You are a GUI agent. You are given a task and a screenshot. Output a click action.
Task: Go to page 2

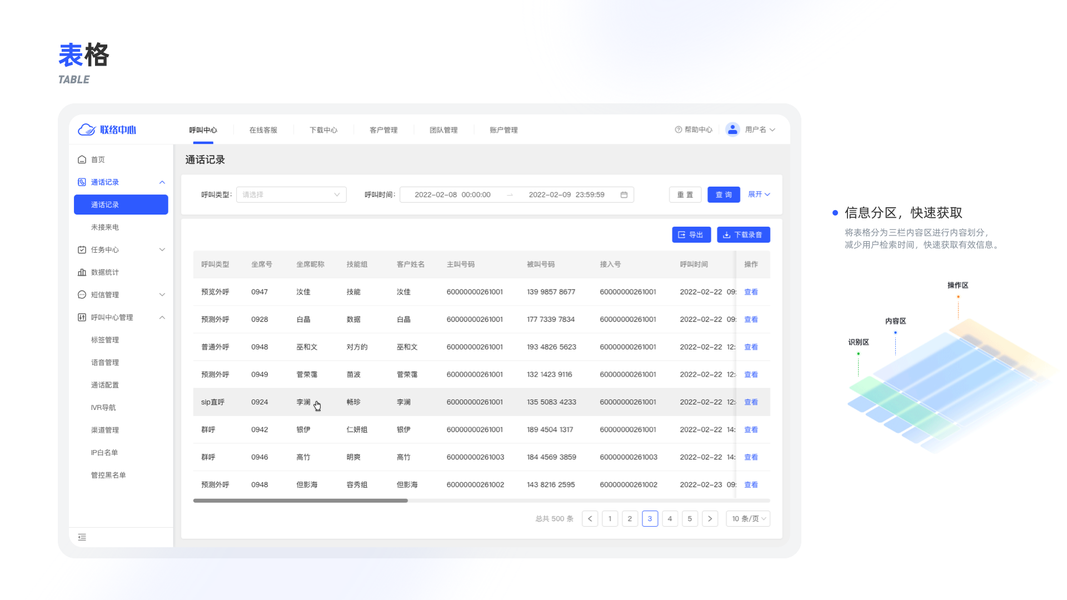629,518
